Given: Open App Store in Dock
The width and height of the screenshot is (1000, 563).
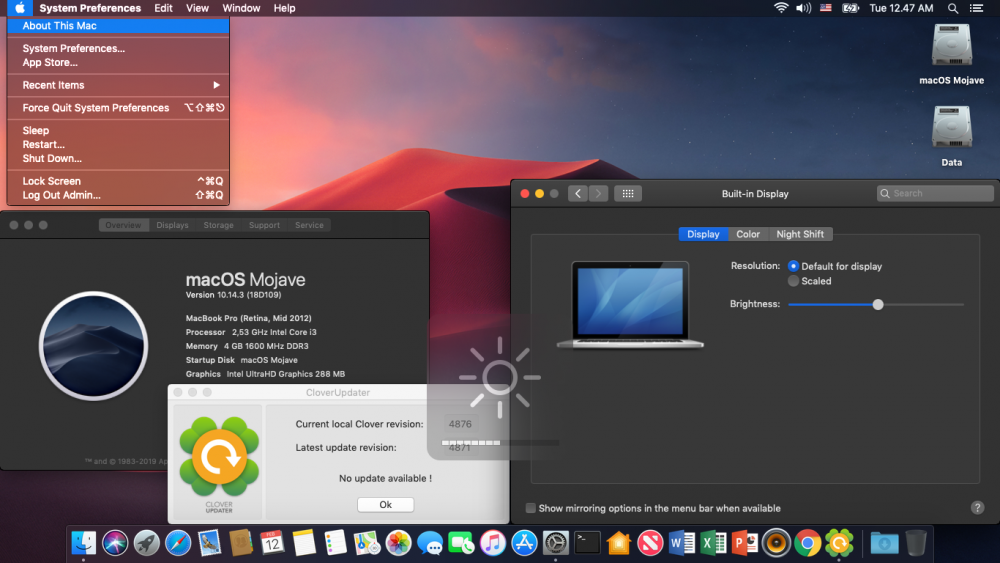Looking at the screenshot, I should tap(524, 543).
